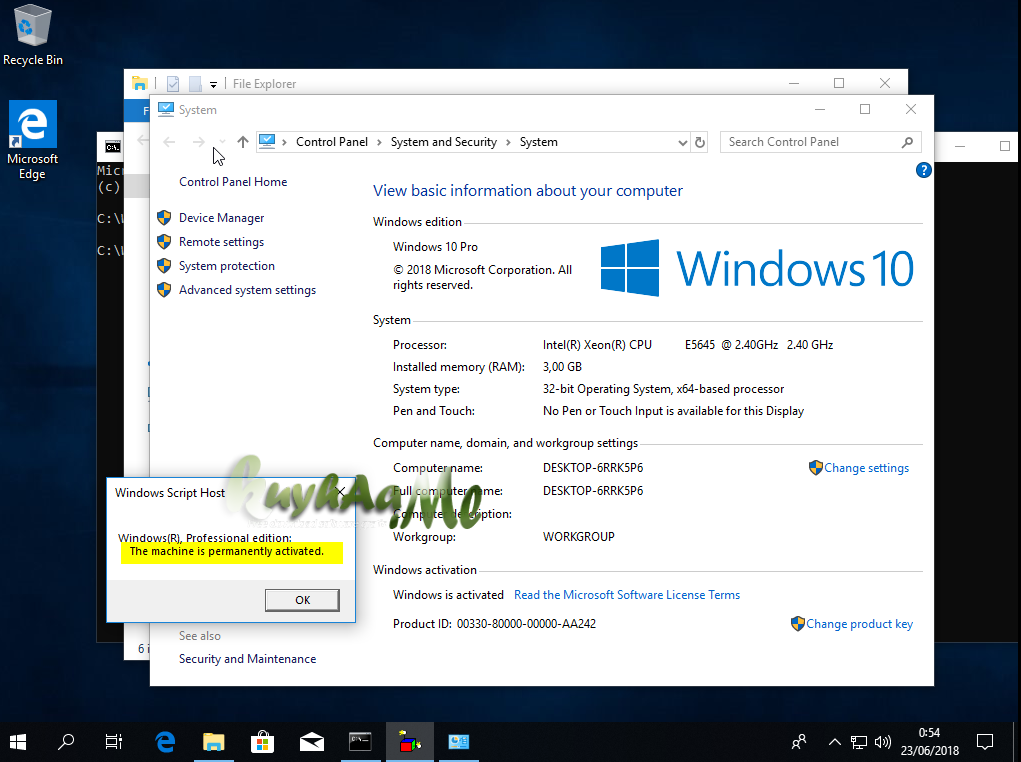Open Security and Maintenance link

247,659
